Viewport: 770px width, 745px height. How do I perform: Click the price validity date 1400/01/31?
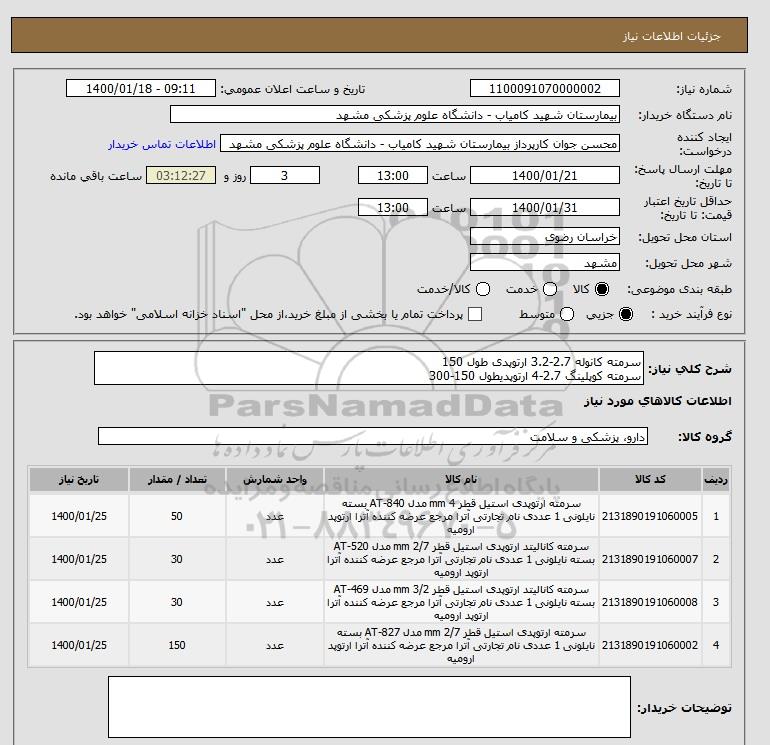pyautogui.click(x=545, y=207)
